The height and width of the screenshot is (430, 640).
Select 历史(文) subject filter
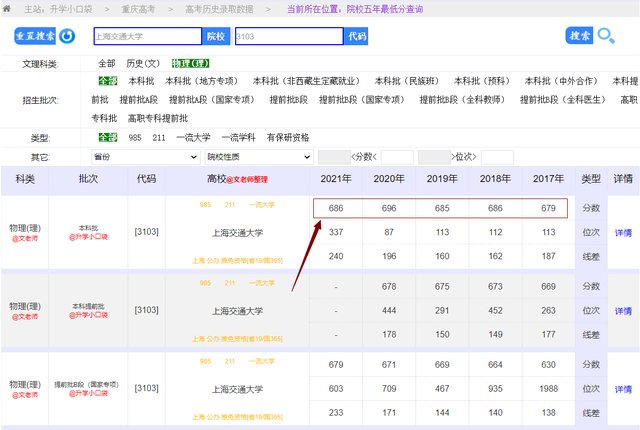[143, 64]
